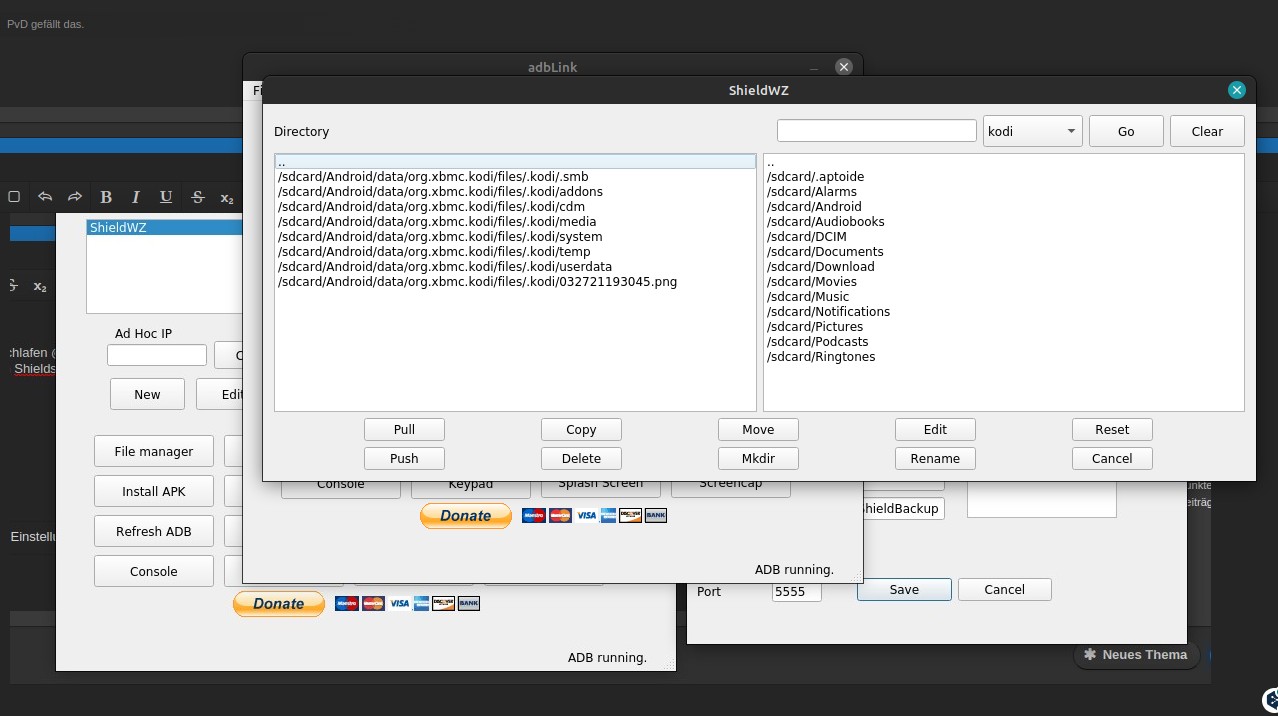This screenshot has height=716, width=1278.
Task: Open the kodi location dropdown
Action: 1033,131
